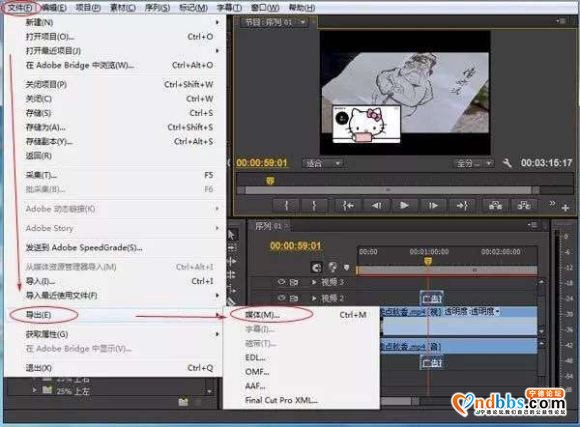Select the 广告 clip on 视频 2 track

[431, 299]
